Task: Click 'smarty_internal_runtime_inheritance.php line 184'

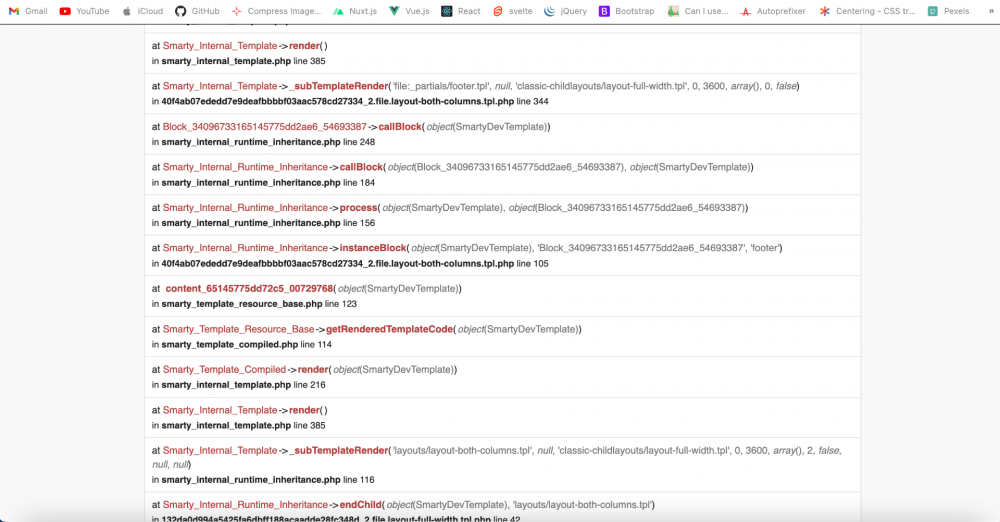Action: click(268, 183)
